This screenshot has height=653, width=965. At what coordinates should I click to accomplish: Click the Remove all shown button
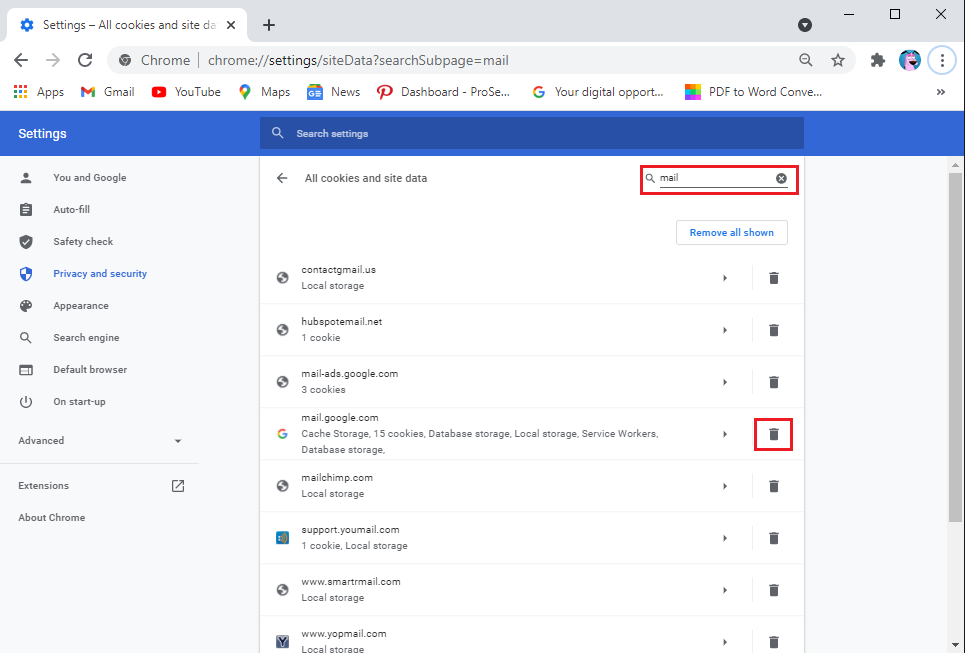click(731, 232)
